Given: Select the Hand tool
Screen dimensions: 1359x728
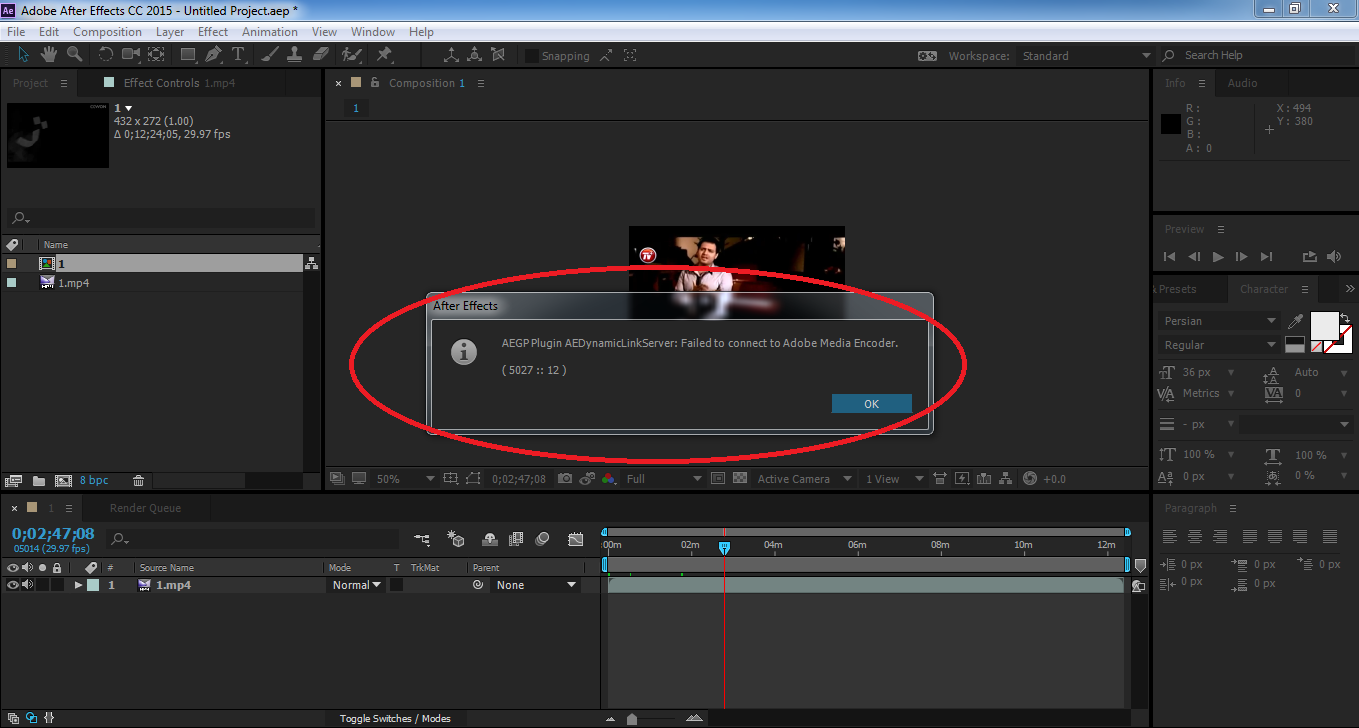Looking at the screenshot, I should point(49,54).
